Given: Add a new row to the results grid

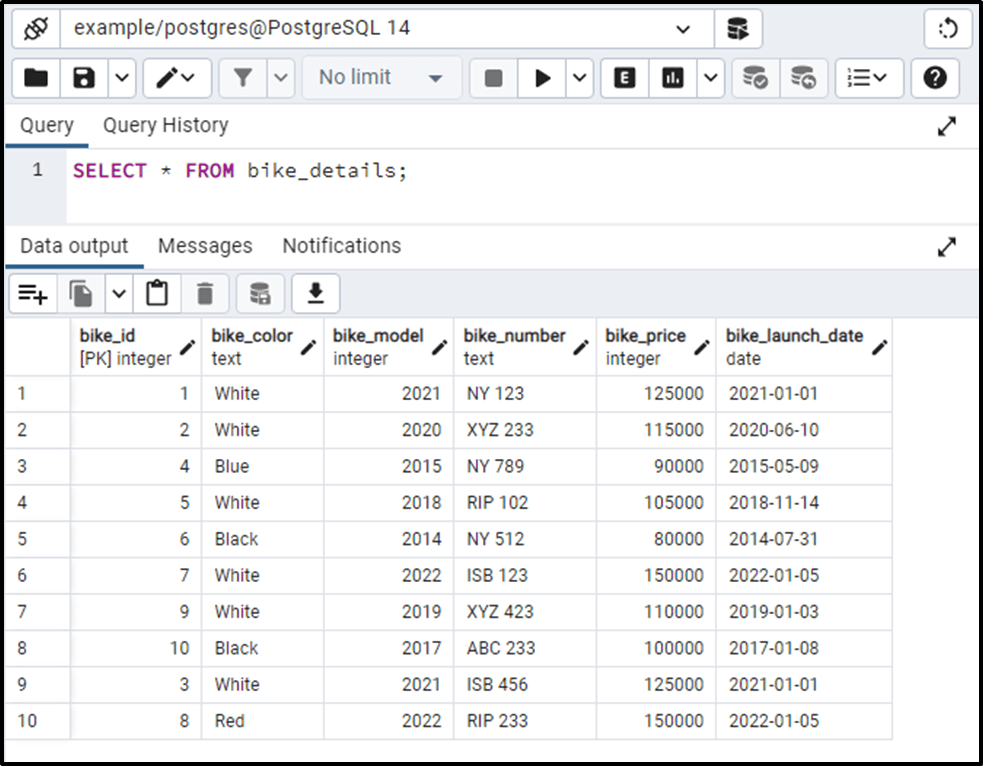Looking at the screenshot, I should point(33,293).
